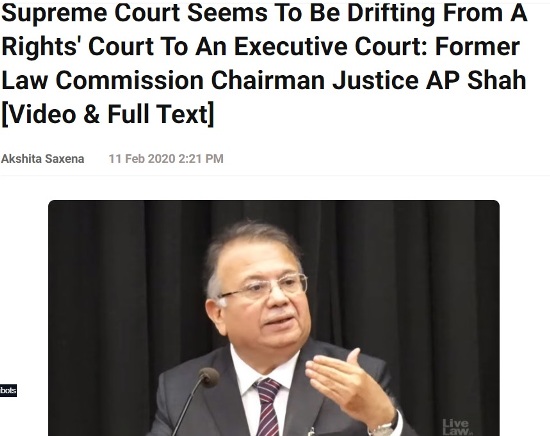Click the Live Law watermark logo

tap(456, 427)
